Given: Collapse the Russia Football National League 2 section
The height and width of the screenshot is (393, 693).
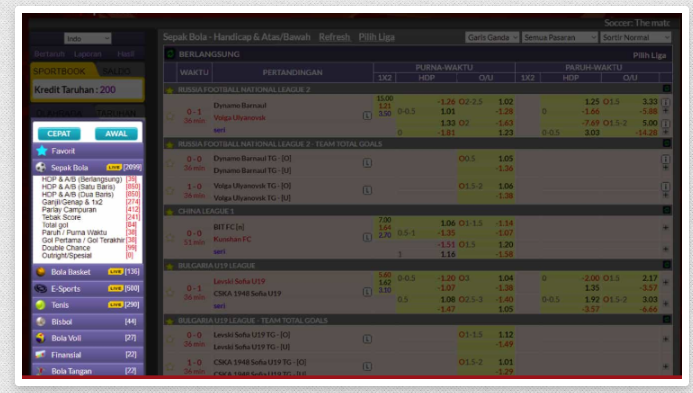Looking at the screenshot, I should pyautogui.click(x=666, y=89).
